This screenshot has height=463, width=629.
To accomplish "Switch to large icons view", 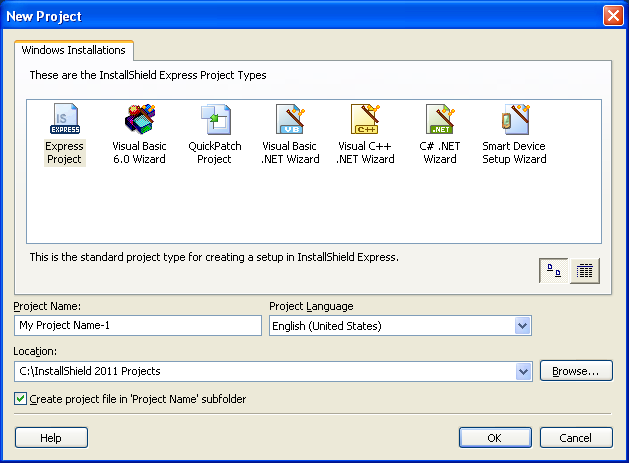I will pos(554,271).
